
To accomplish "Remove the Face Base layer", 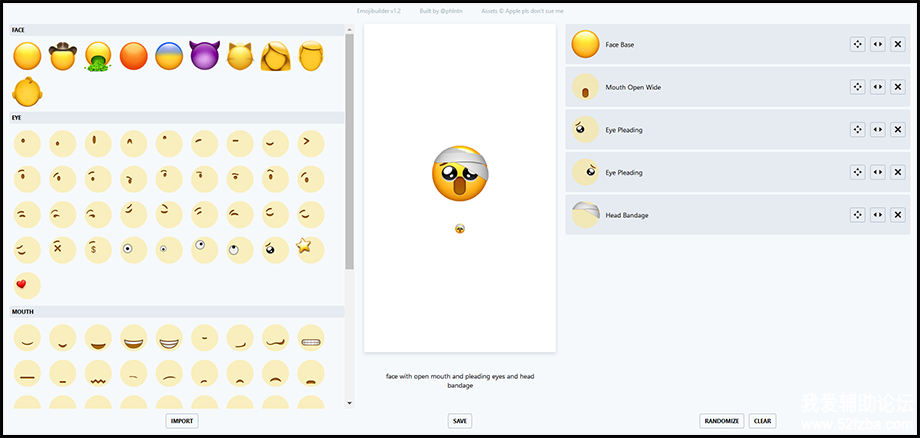I will pos(898,45).
